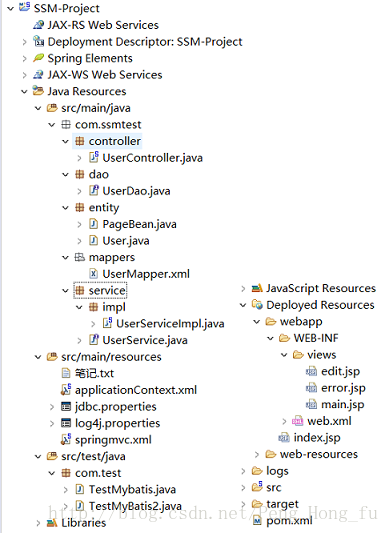Collapse the WEB-INF folder
Viewport: 389px width, 533px height.
coord(270,338)
